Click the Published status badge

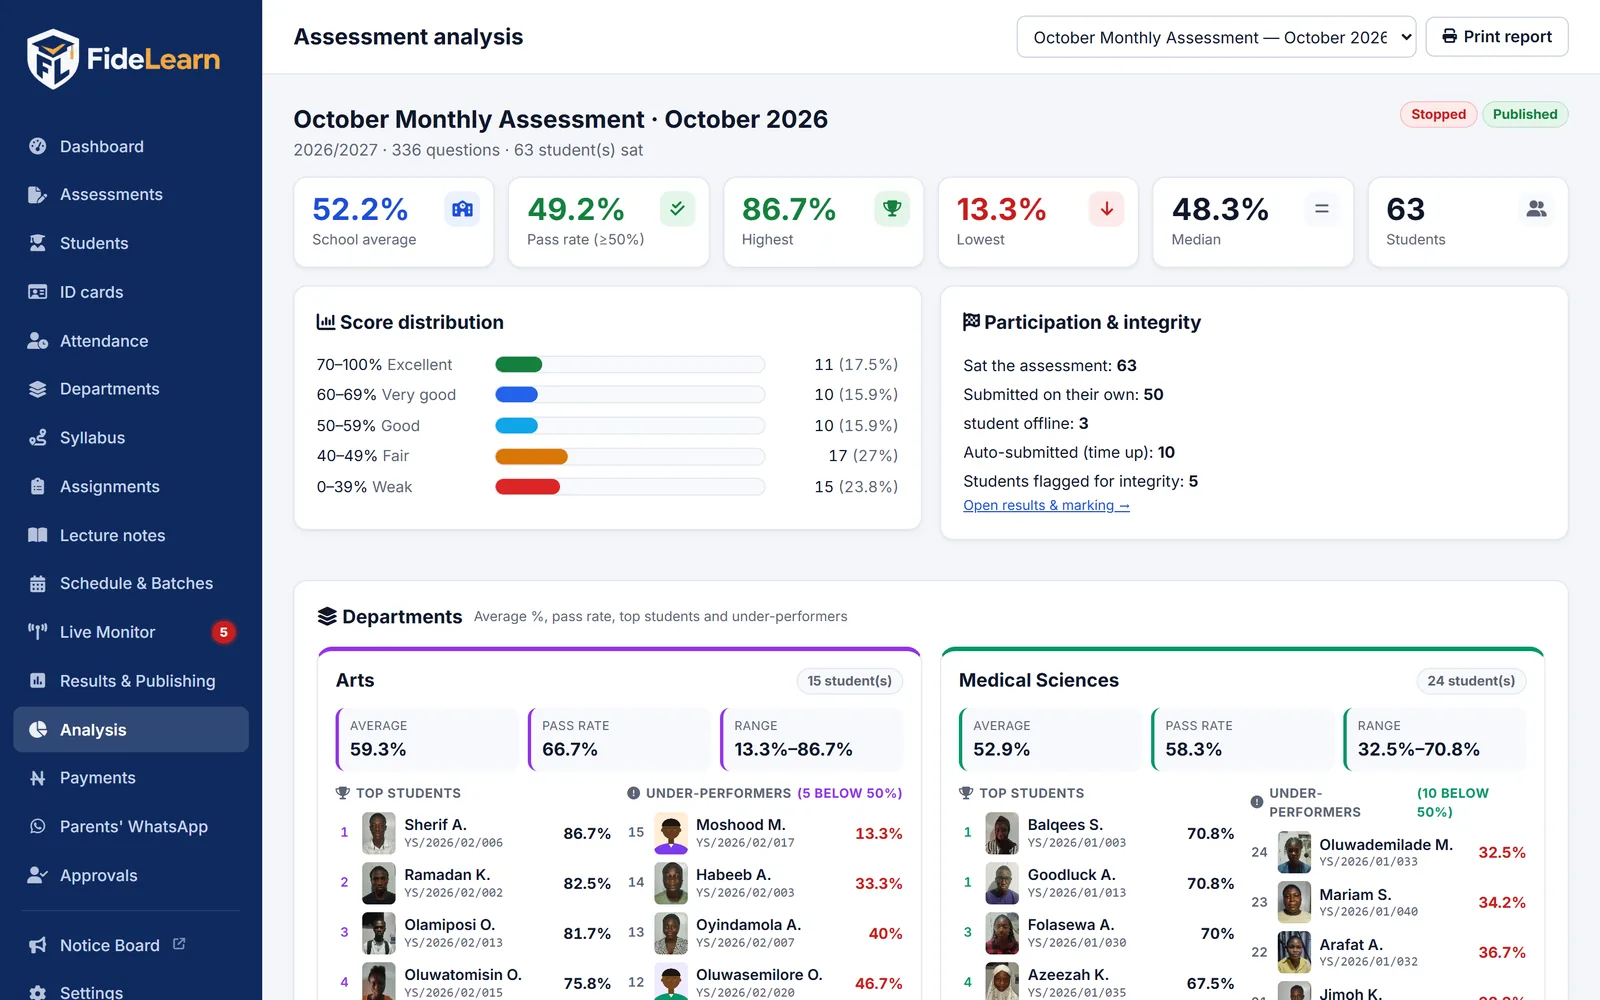(x=1525, y=114)
